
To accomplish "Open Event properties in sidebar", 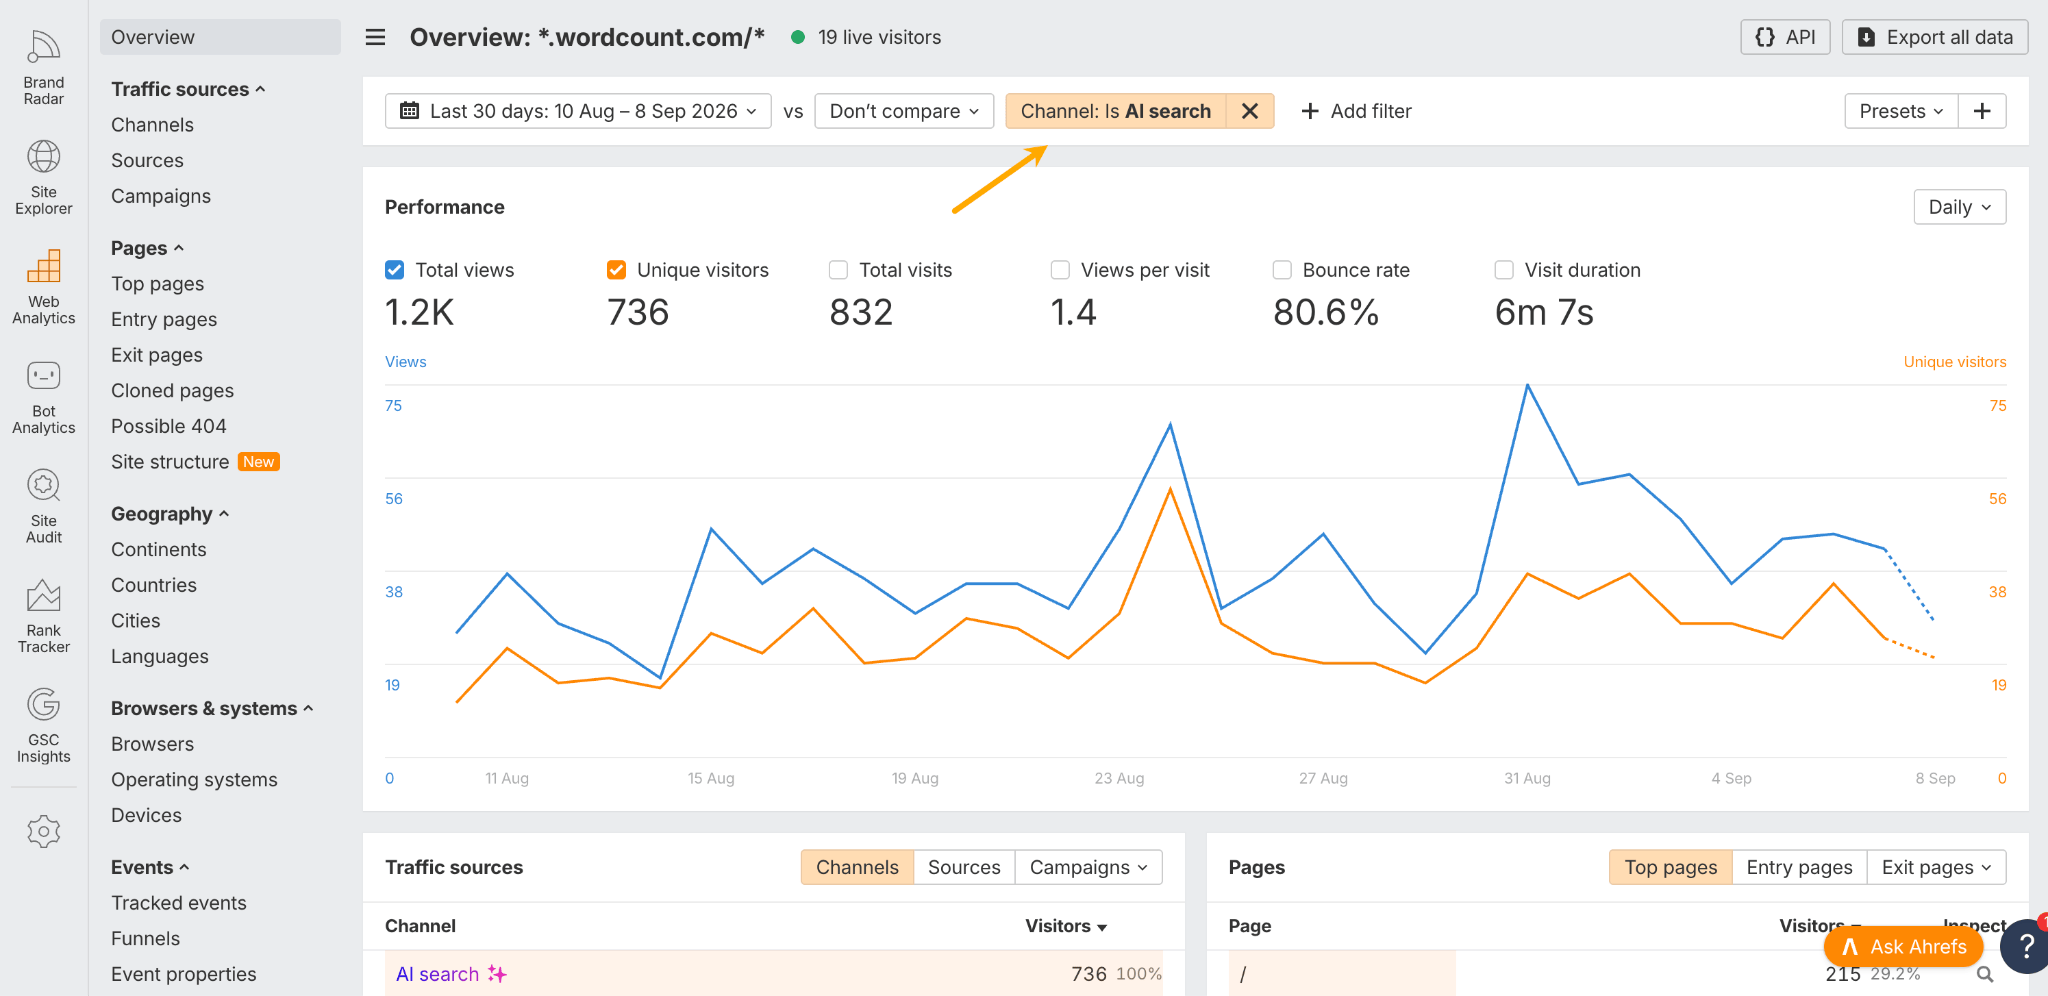I will tap(183, 974).
